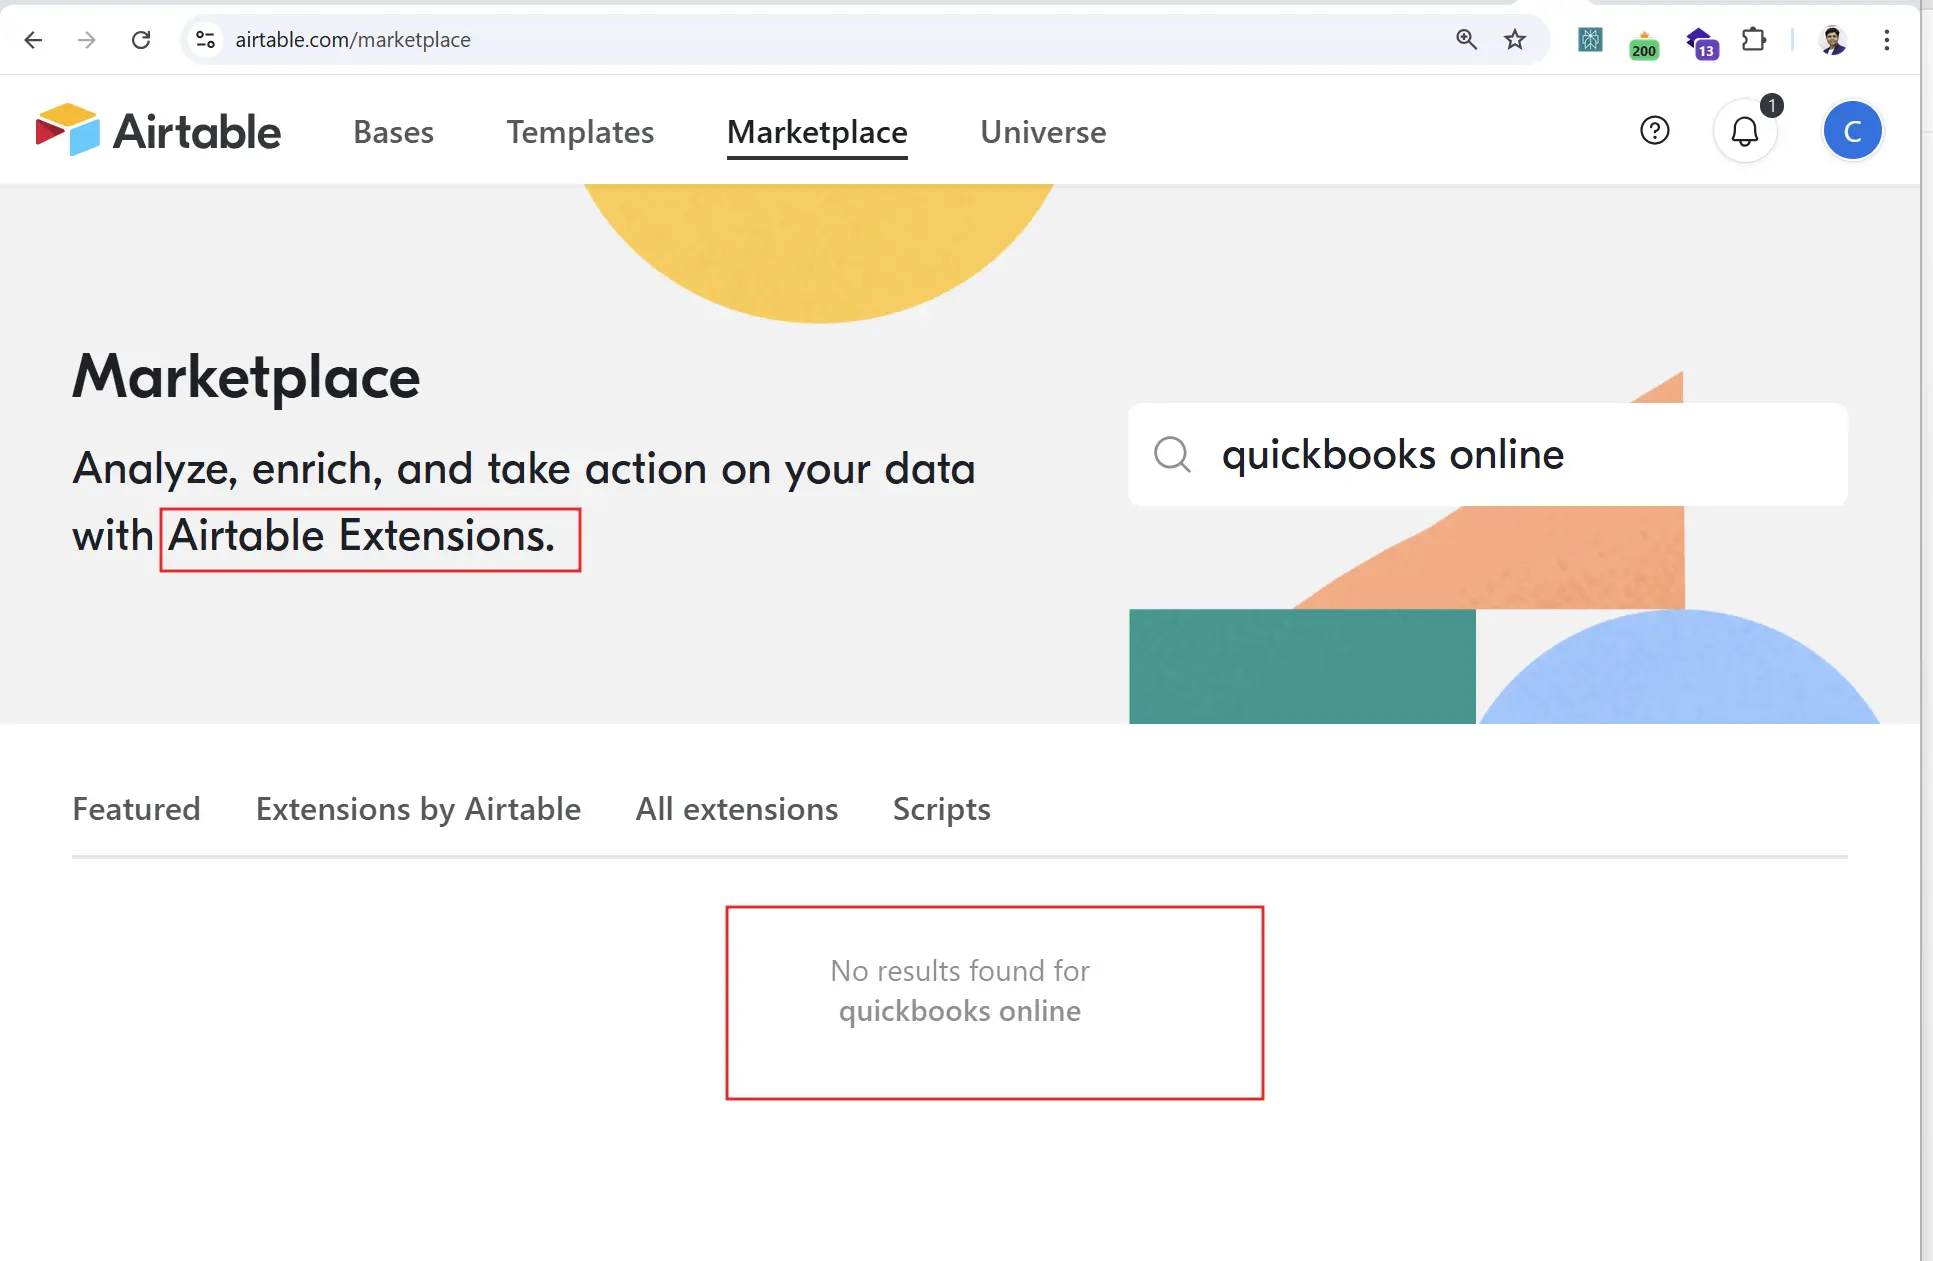Open the notifications bell
Viewport: 1933px width, 1261px height.
tap(1744, 131)
